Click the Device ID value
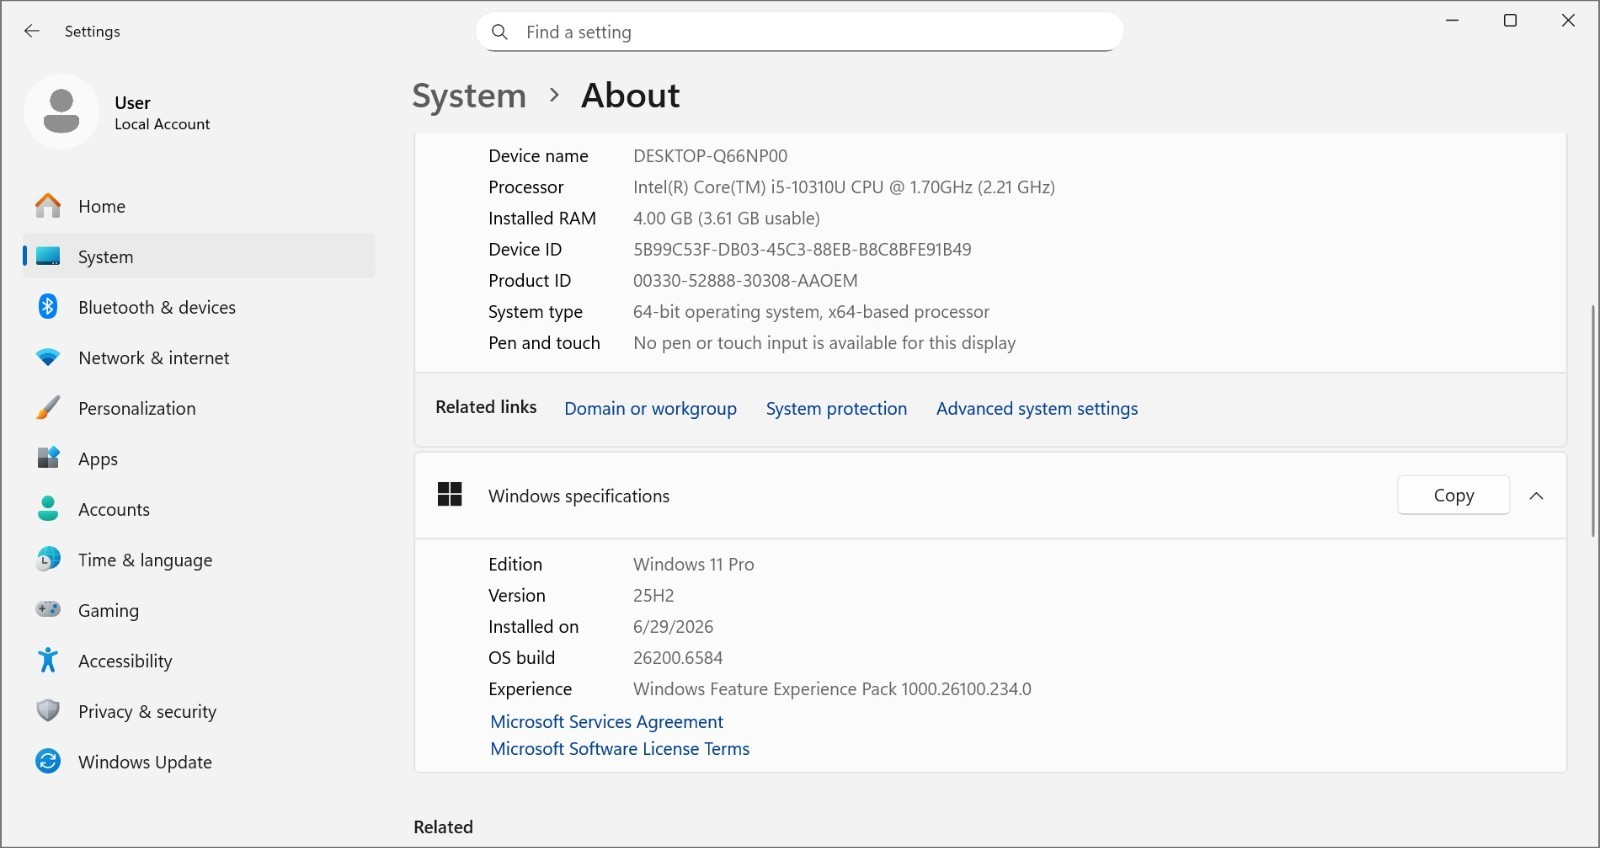 click(x=802, y=250)
